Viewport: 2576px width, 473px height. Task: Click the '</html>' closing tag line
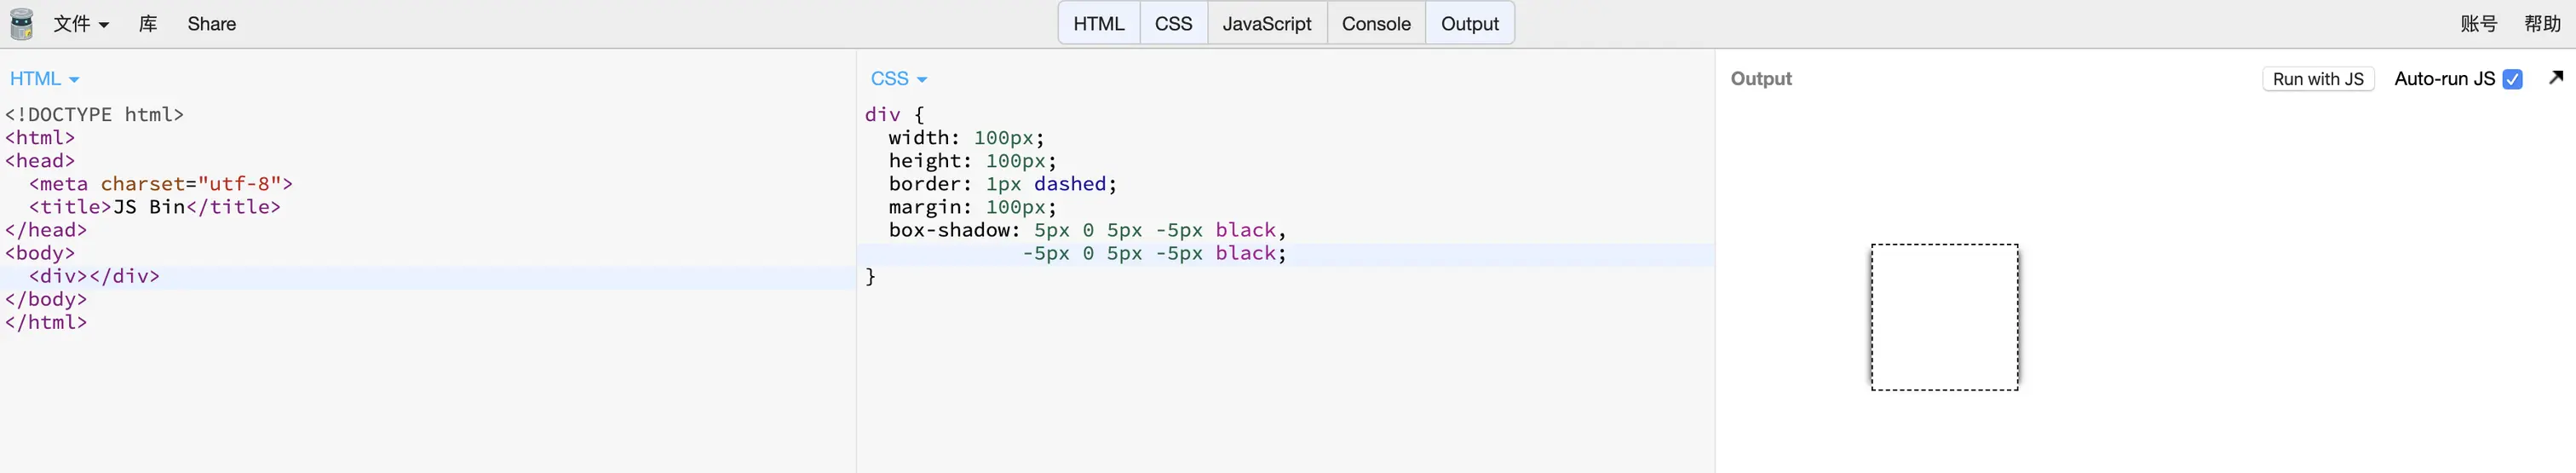click(x=46, y=322)
